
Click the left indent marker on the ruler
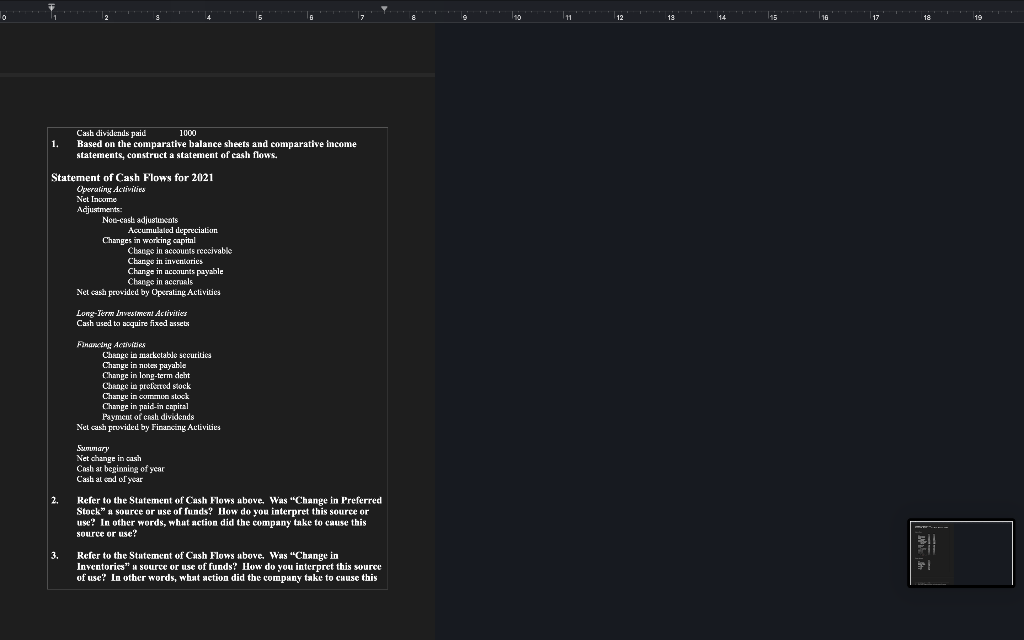coord(52,7)
